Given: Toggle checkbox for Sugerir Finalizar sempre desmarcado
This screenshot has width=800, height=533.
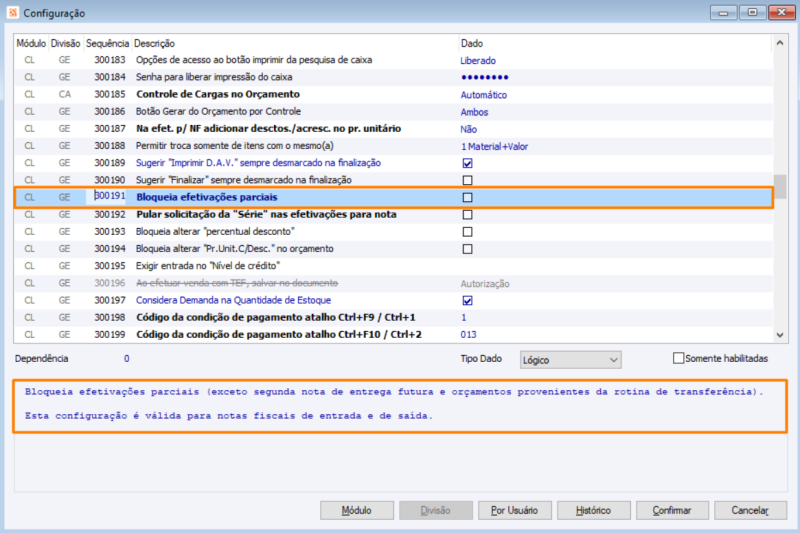Looking at the screenshot, I should pyautogui.click(x=467, y=180).
